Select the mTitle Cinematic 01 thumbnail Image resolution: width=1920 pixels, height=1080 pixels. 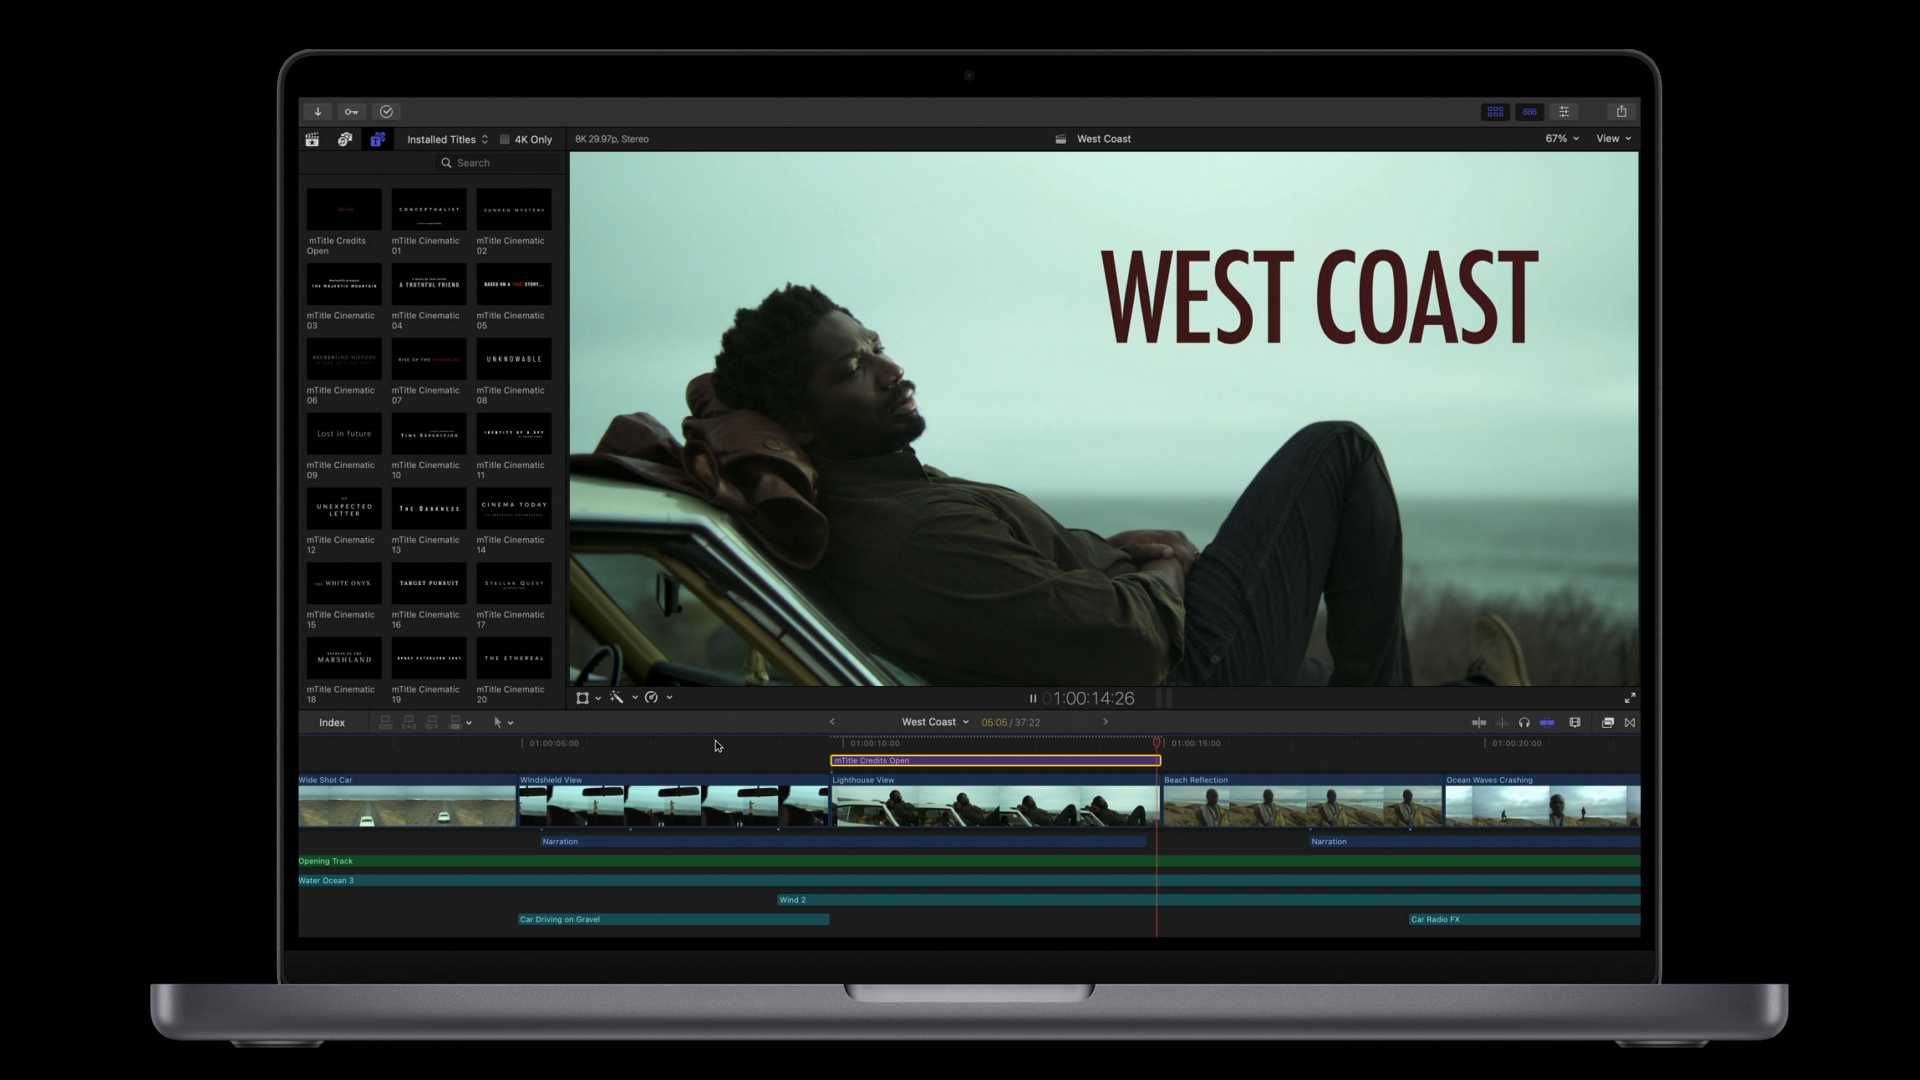pyautogui.click(x=428, y=209)
